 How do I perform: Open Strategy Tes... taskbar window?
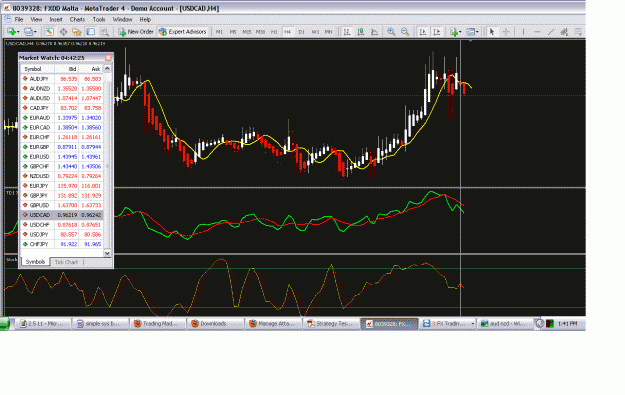point(332,324)
